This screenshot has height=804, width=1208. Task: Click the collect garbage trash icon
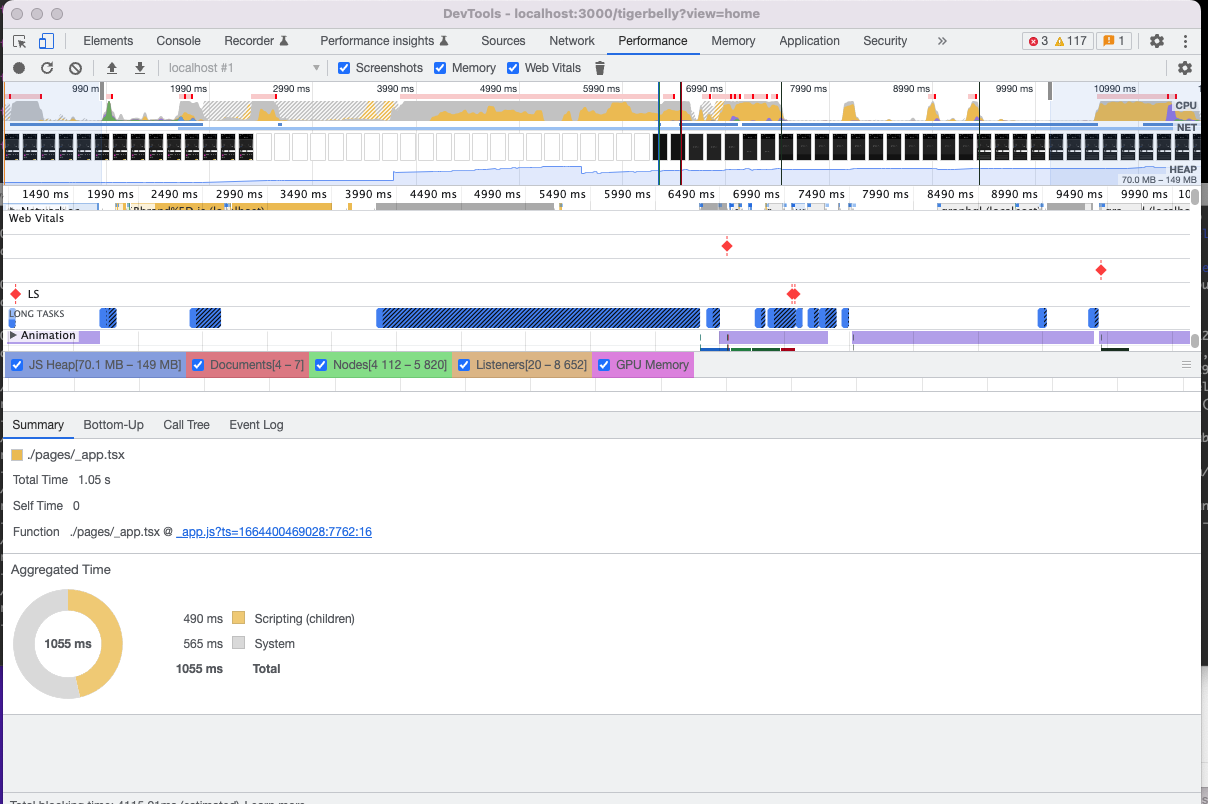coord(600,68)
